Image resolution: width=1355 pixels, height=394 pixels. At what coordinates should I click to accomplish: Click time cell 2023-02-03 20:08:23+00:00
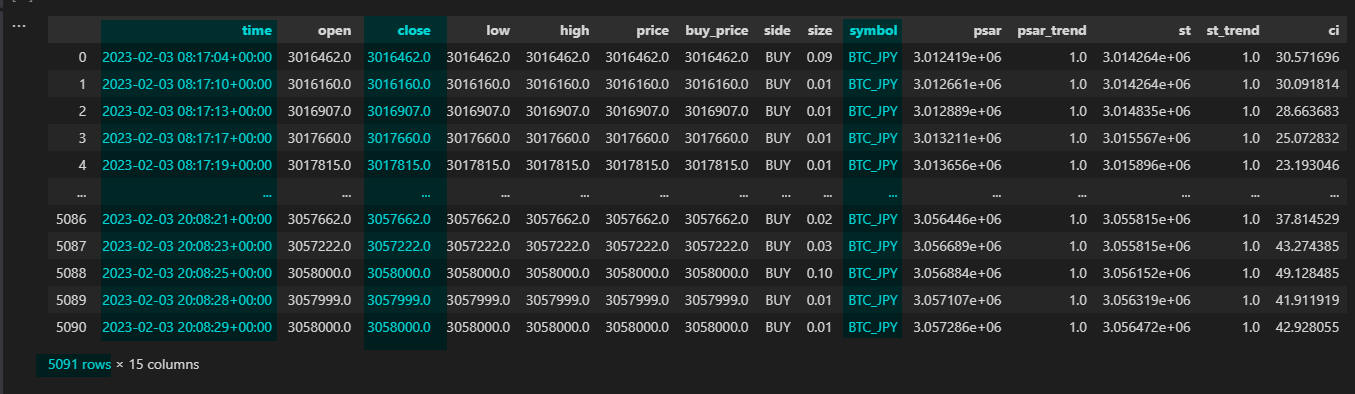coord(187,245)
